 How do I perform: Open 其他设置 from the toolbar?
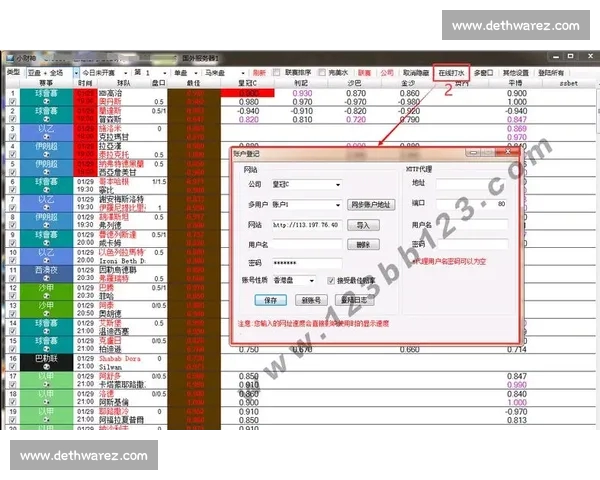tap(515, 73)
